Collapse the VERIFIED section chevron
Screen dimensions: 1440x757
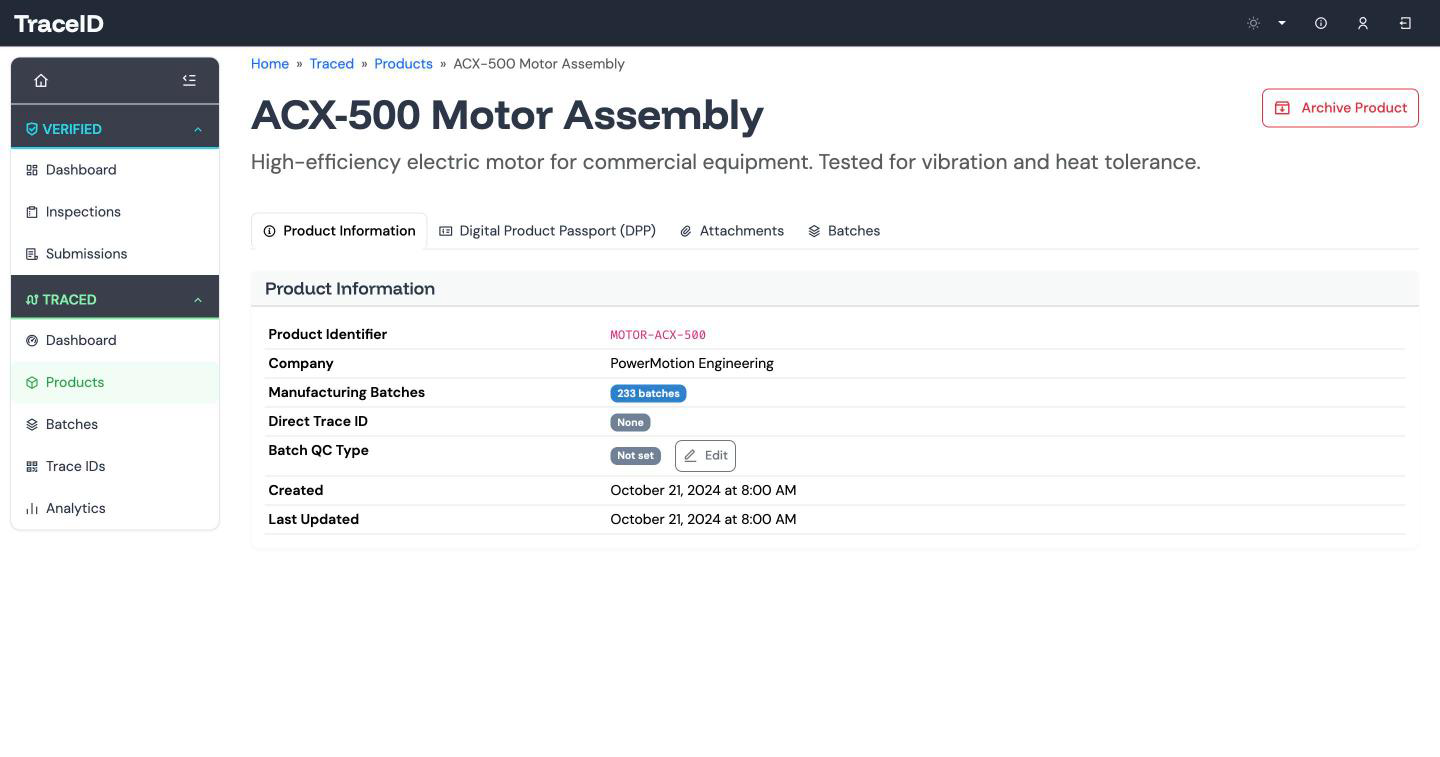coord(198,130)
